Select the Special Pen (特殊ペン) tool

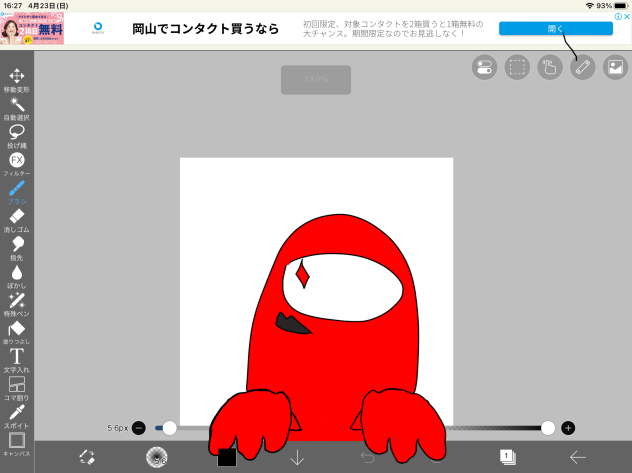coord(17,304)
